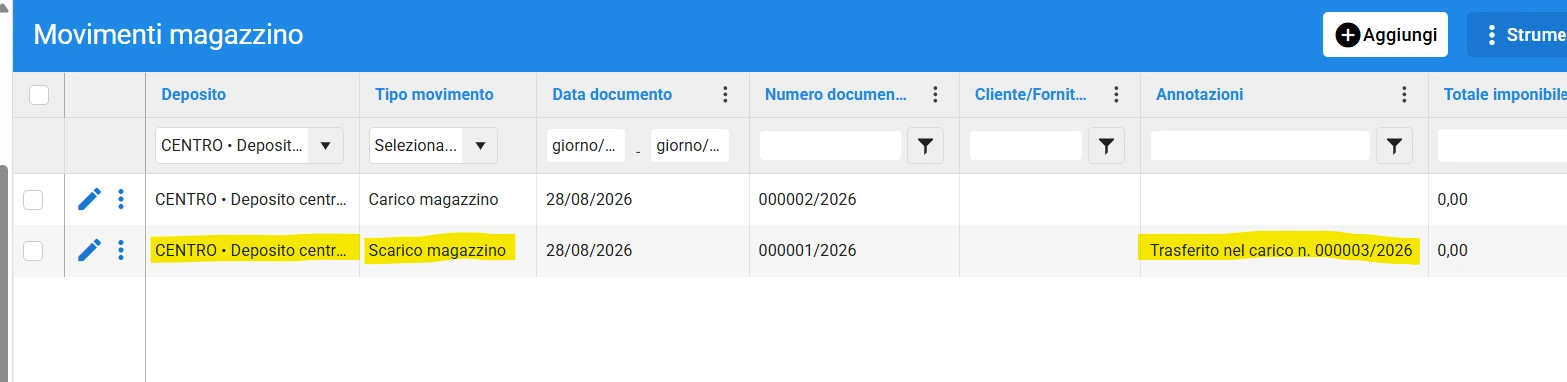Click the Cliente/Fornitore filter input
This screenshot has height=382, width=1567.
click(x=1026, y=146)
